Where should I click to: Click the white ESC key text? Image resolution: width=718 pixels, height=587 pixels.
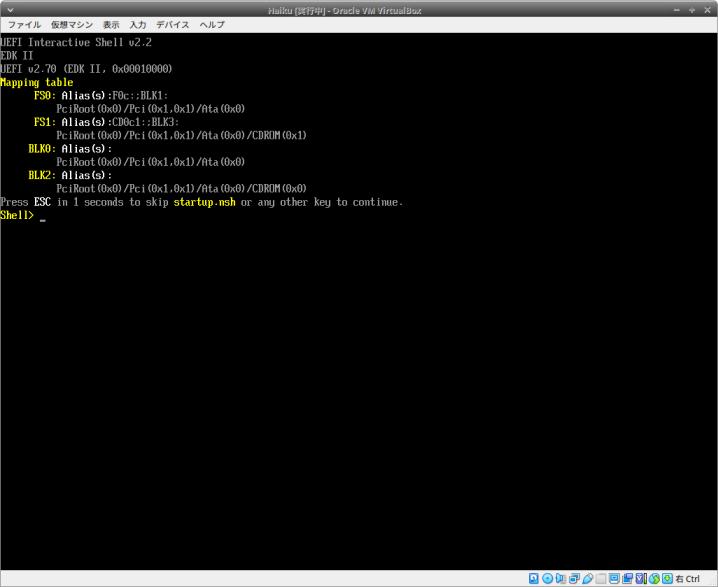(x=42, y=202)
